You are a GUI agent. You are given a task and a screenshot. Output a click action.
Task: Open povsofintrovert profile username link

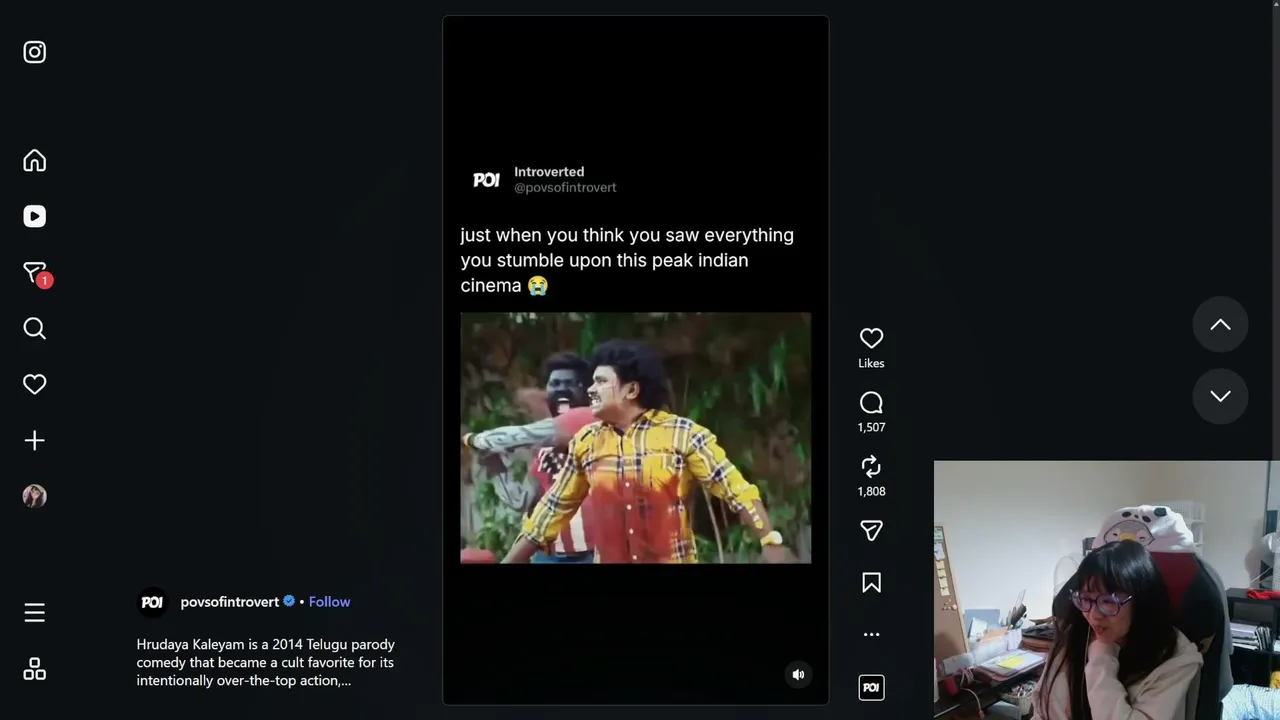coord(230,602)
